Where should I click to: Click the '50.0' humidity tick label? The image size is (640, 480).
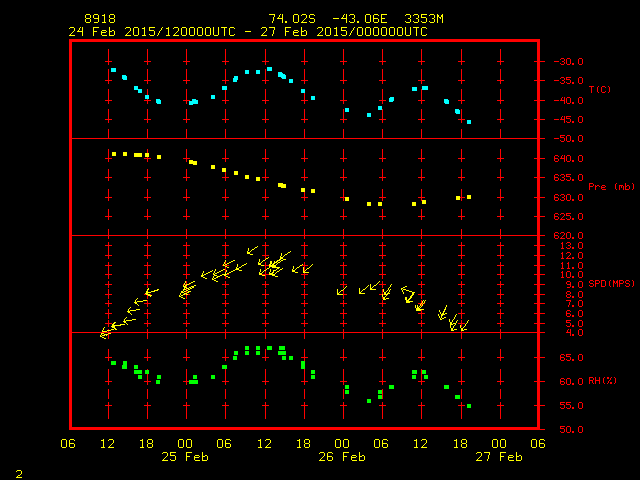(571, 429)
